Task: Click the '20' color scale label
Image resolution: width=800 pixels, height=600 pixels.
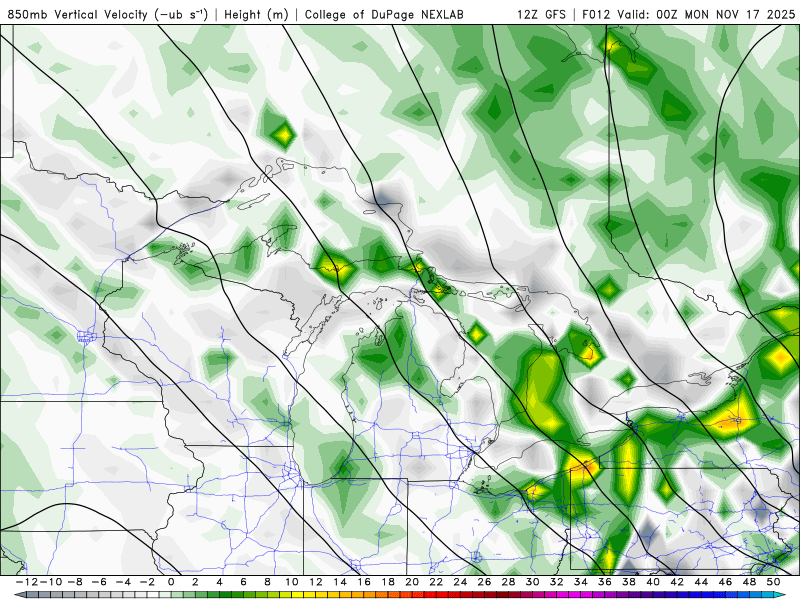Action: click(x=412, y=582)
